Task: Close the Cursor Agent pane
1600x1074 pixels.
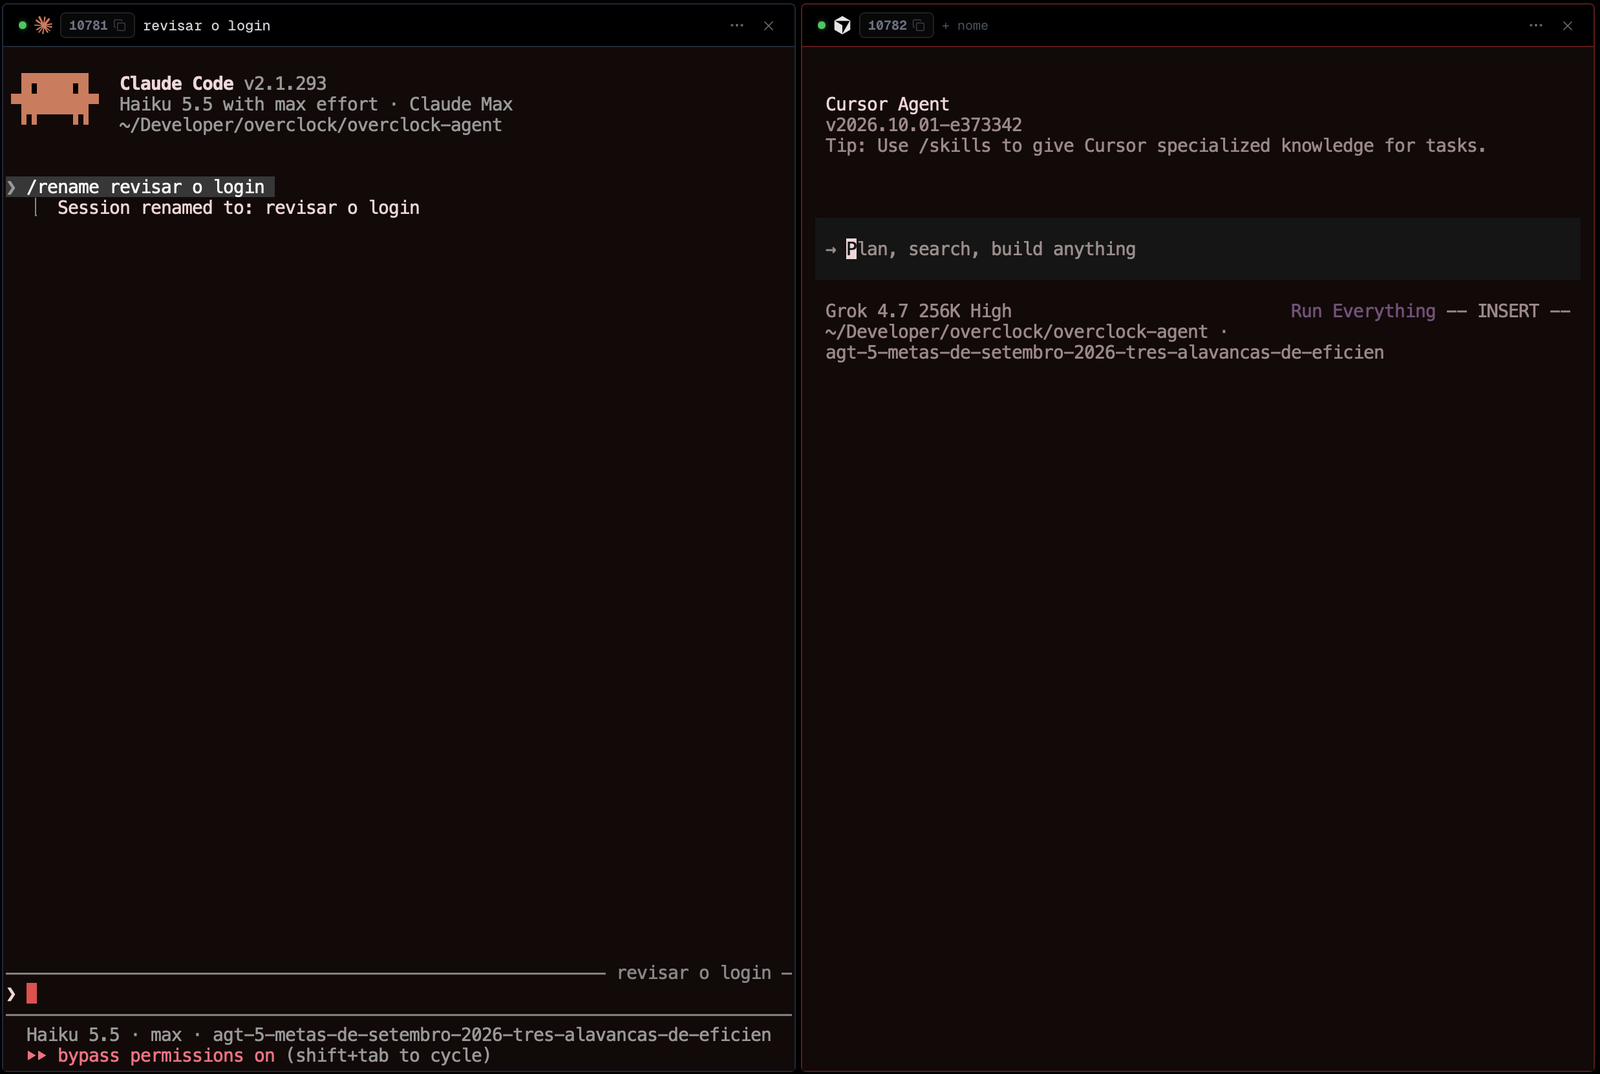Action: (x=1567, y=25)
